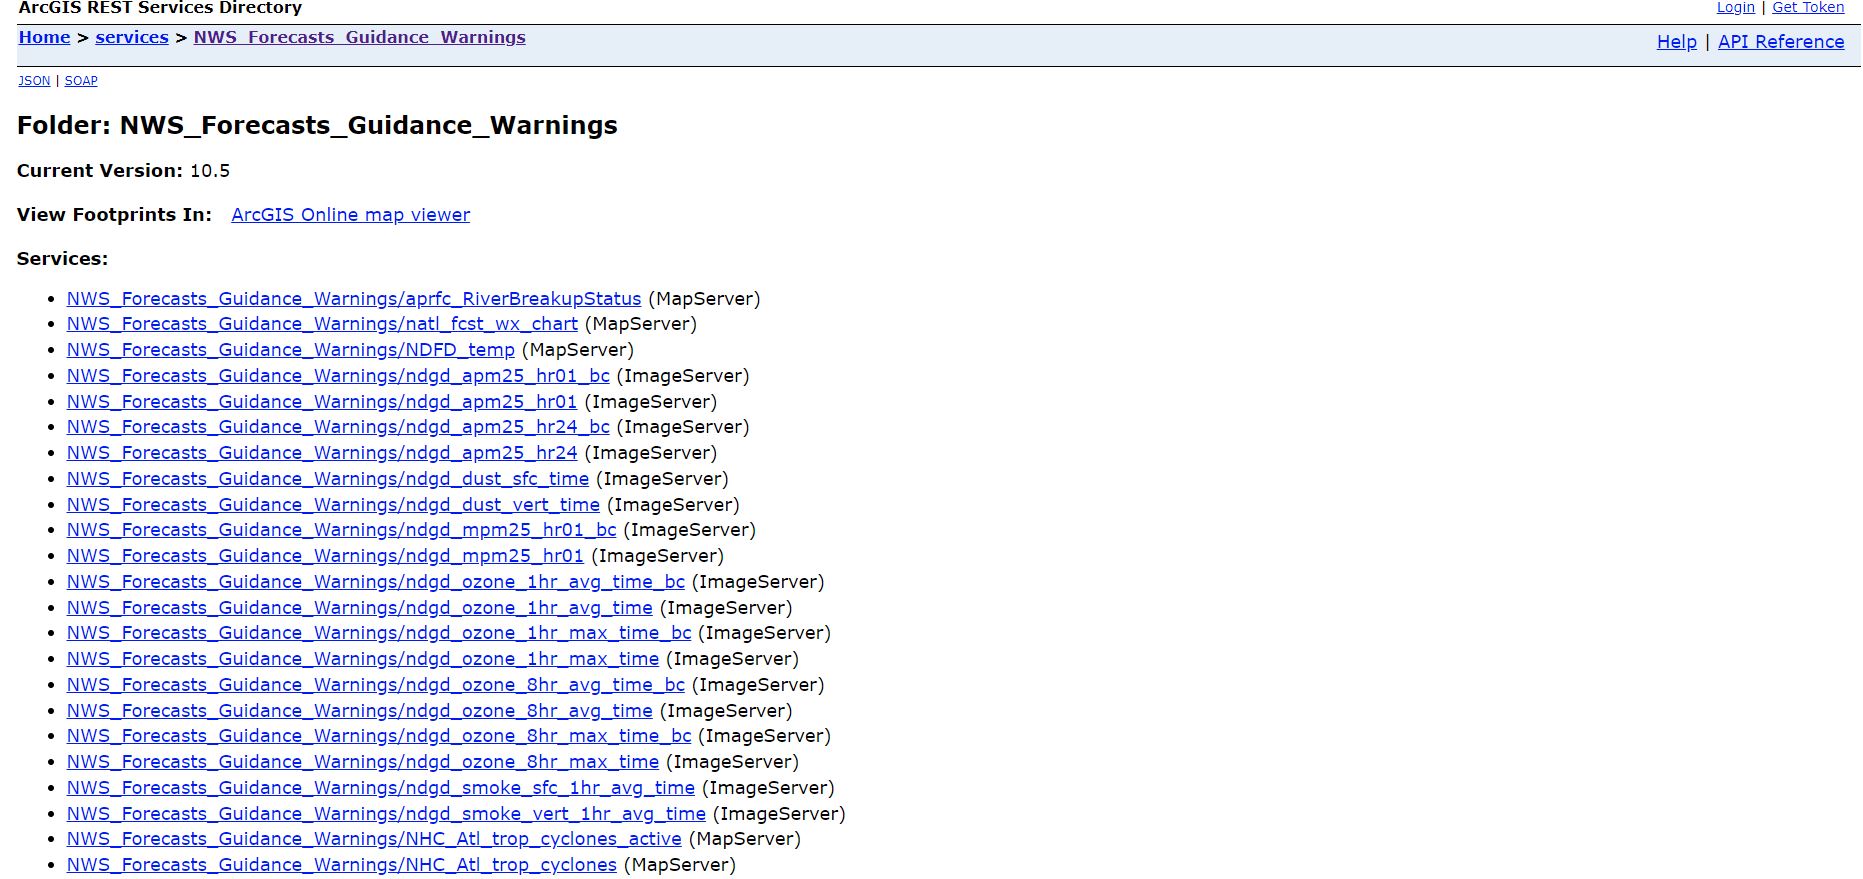Click the Get Token link
The height and width of the screenshot is (879, 1863).
pyautogui.click(x=1808, y=7)
